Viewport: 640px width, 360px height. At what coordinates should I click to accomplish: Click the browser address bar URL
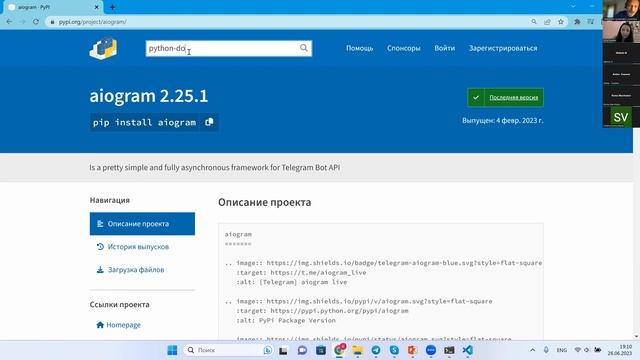pyautogui.click(x=92, y=22)
